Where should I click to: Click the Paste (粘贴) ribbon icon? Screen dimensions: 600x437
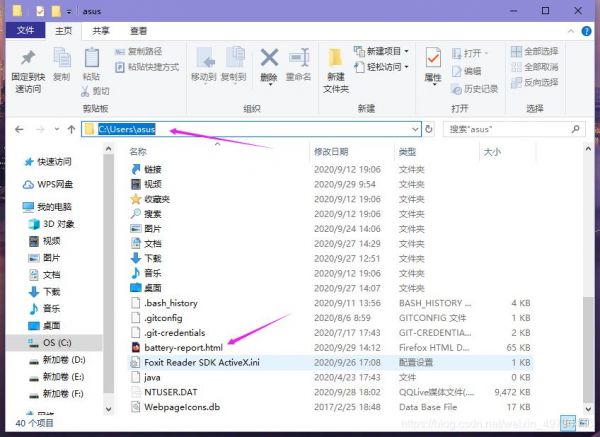click(x=92, y=58)
